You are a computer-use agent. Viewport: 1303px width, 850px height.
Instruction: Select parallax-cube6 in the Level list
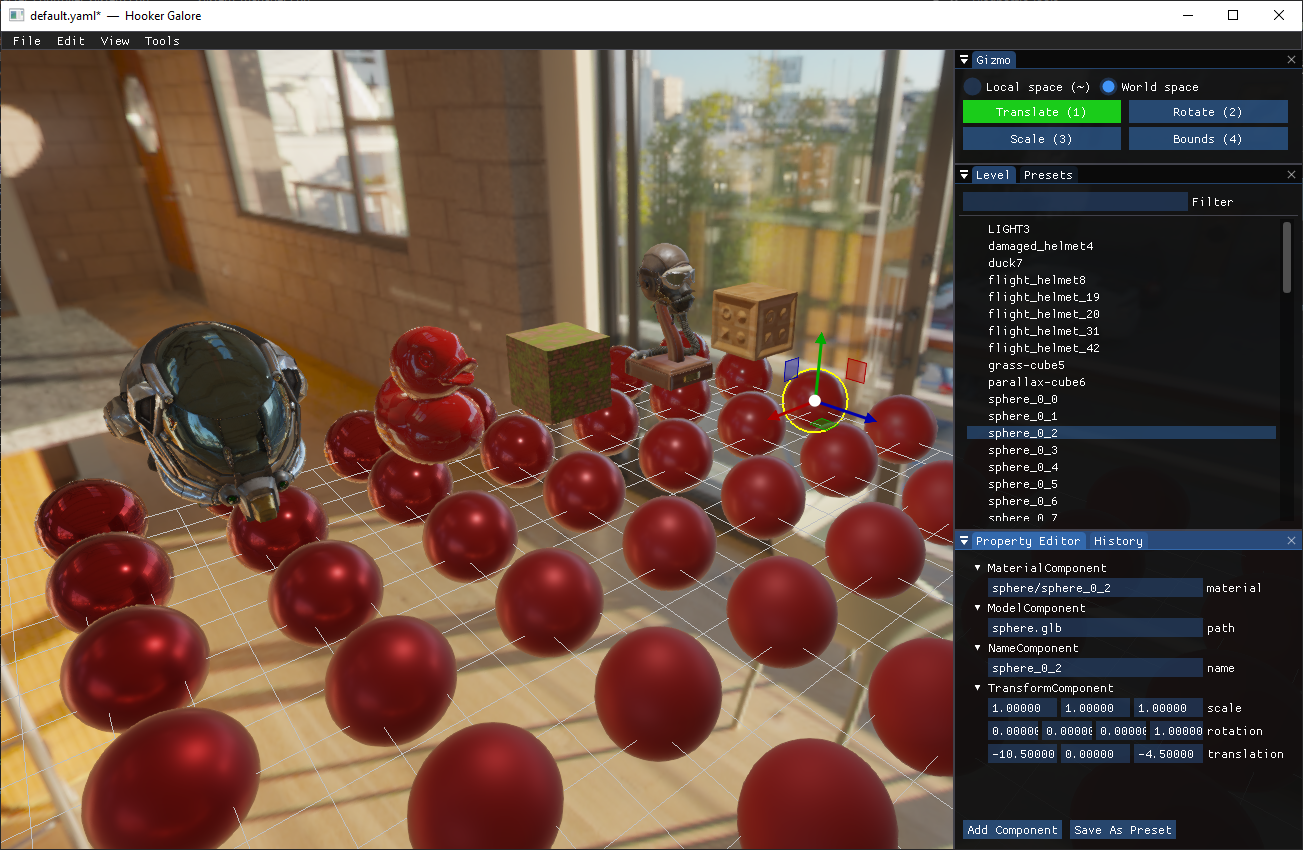[x=1121, y=382]
